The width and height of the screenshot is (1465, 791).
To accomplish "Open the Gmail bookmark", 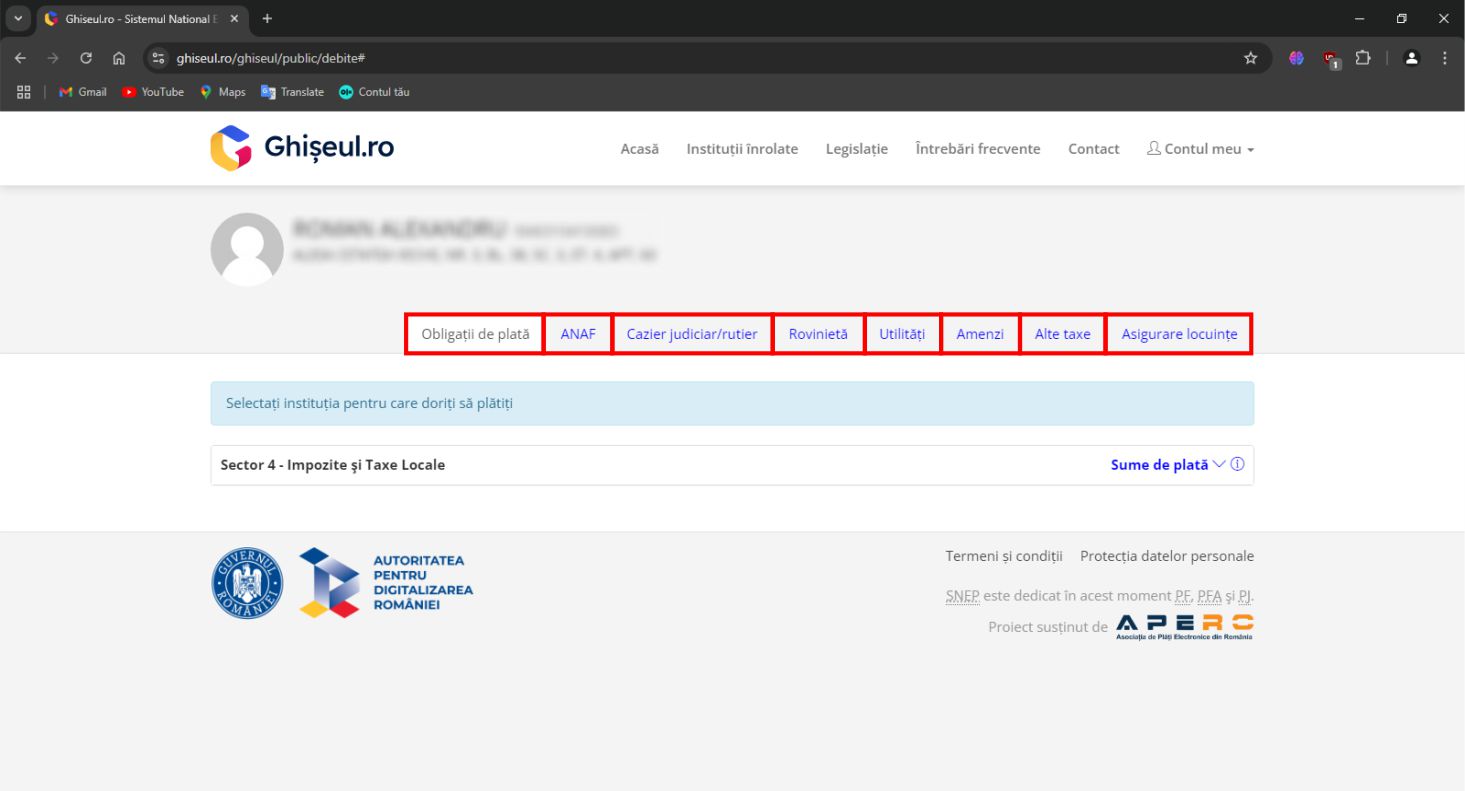I will [x=83, y=92].
